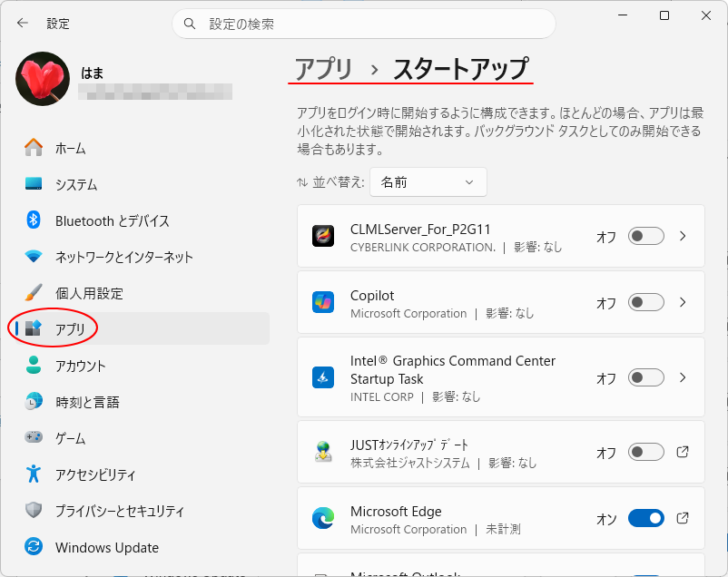Turn on Intel Graphics Command Center toggle
Image resolution: width=728 pixels, height=577 pixels.
[x=646, y=377]
